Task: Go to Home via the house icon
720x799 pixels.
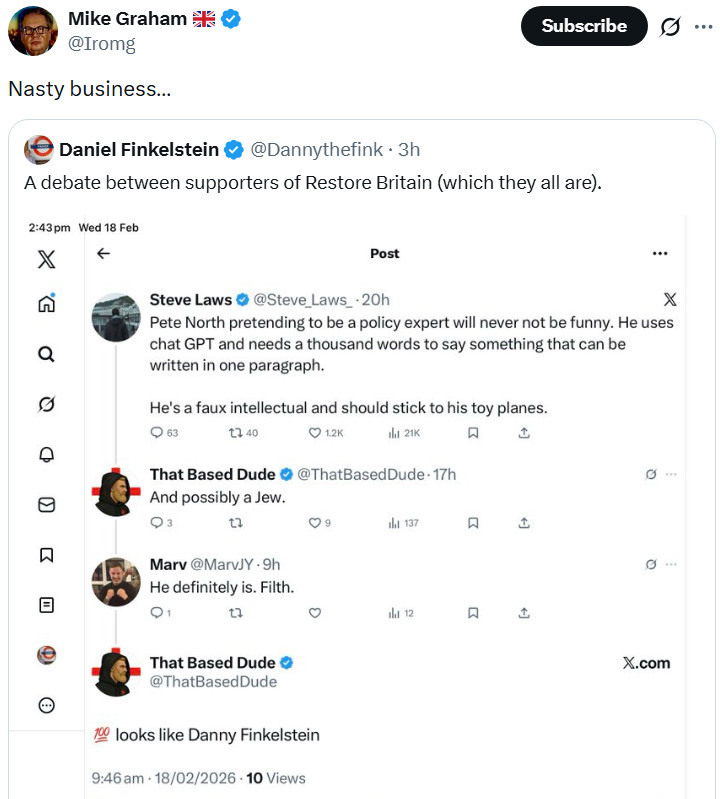Action: 46,304
